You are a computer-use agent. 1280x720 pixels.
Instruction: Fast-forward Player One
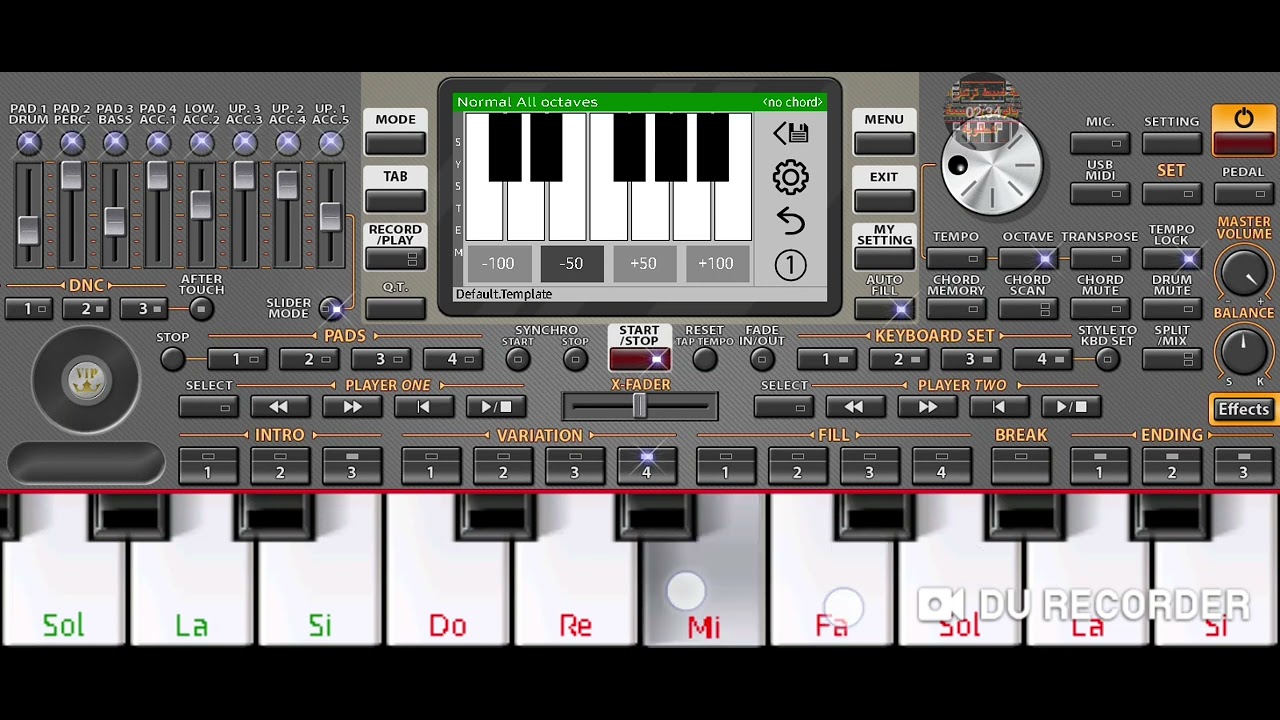tap(352, 407)
